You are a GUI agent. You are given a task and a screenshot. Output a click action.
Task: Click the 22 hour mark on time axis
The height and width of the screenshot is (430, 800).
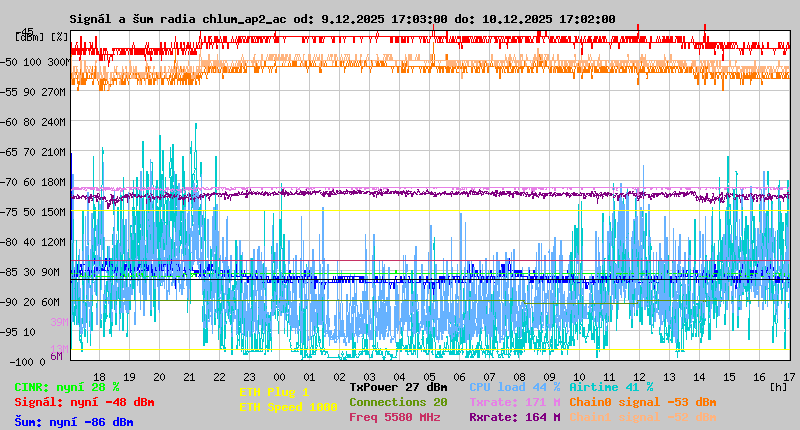point(220,375)
